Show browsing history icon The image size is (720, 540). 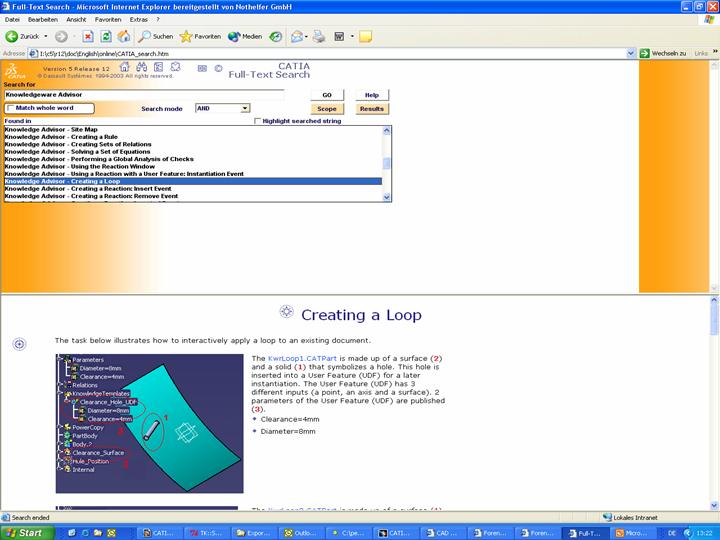[x=276, y=36]
